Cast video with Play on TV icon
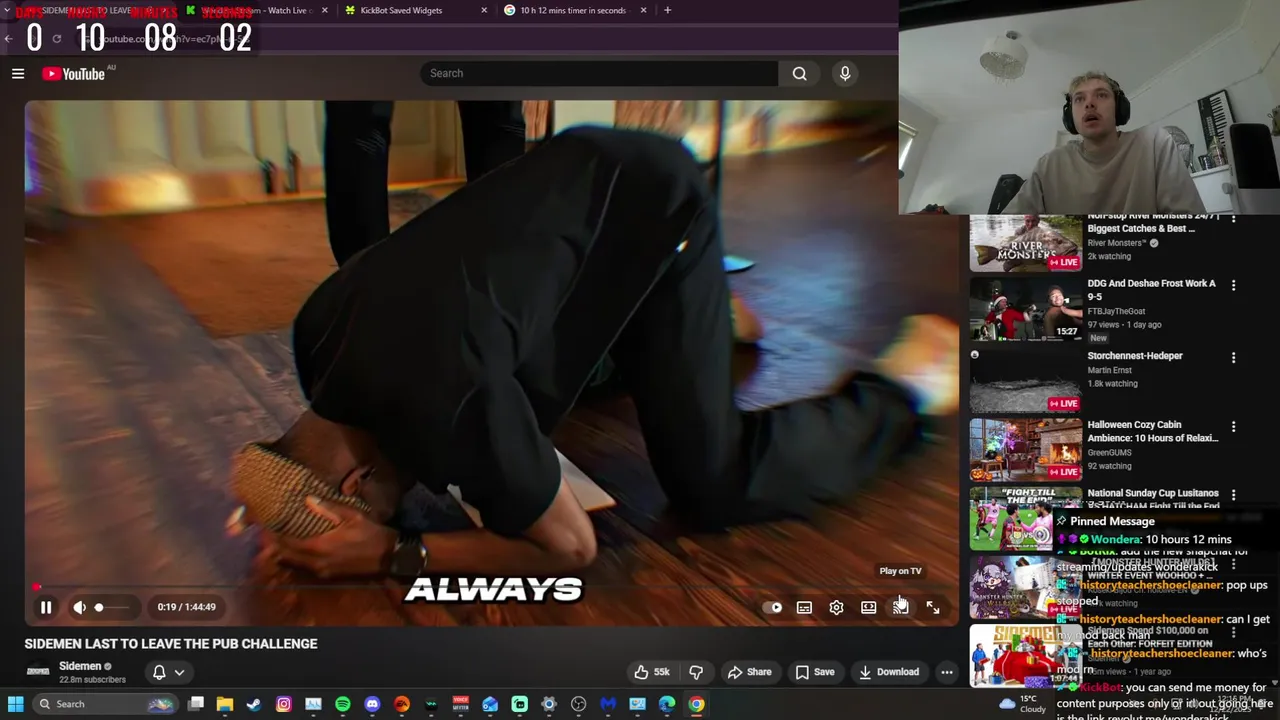The image size is (1280, 720). (901, 607)
